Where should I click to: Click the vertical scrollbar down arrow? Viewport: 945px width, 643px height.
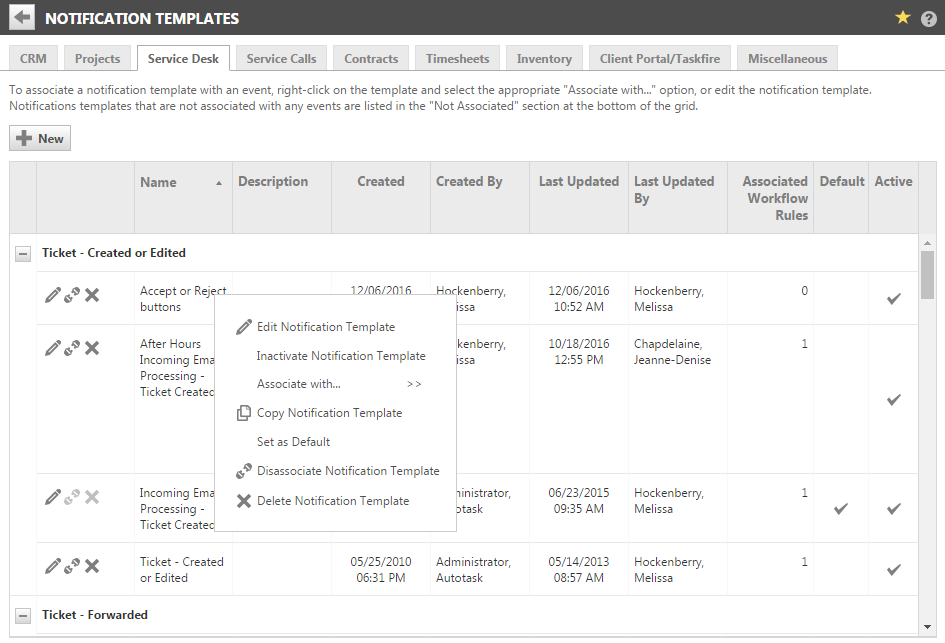(x=927, y=628)
